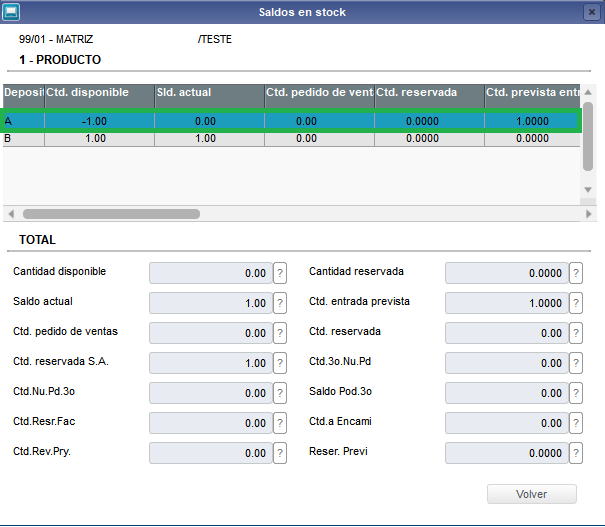Image resolution: width=605 pixels, height=527 pixels.
Task: Click row A Ctd. prevista 1.0000 cell
Action: pyautogui.click(x=532, y=121)
